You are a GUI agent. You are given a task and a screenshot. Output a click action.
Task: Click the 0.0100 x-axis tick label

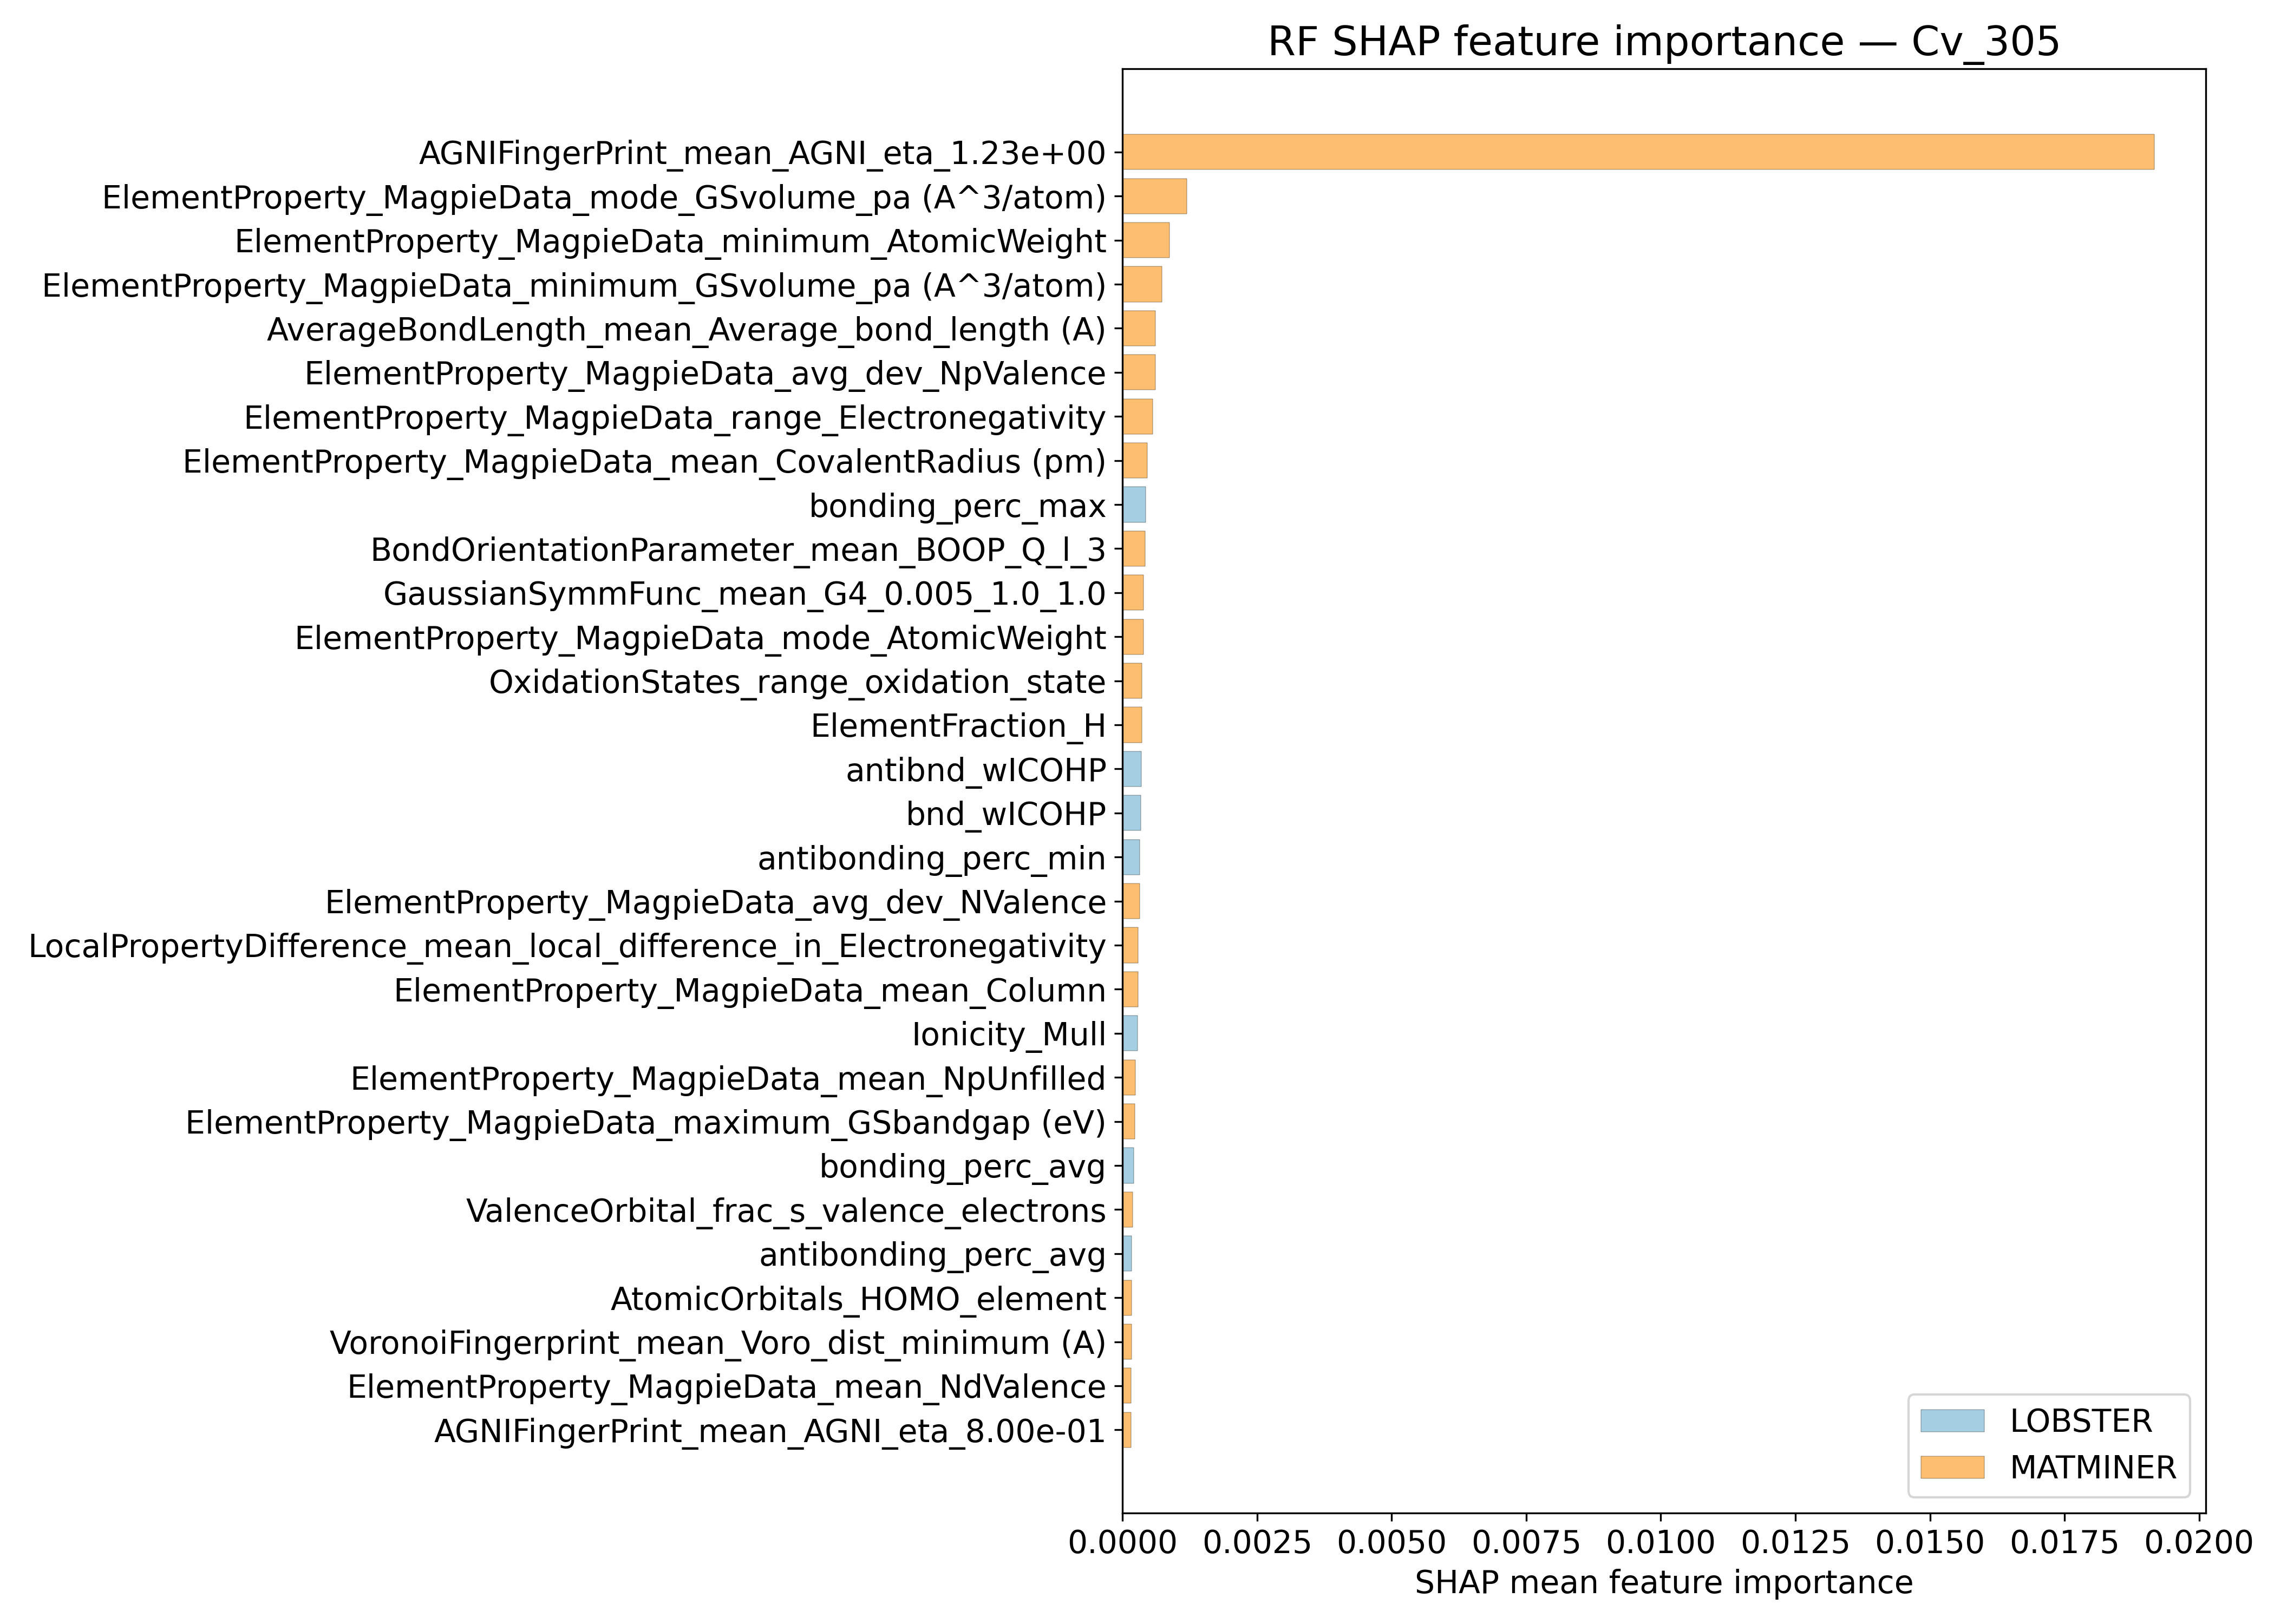[1660, 1542]
